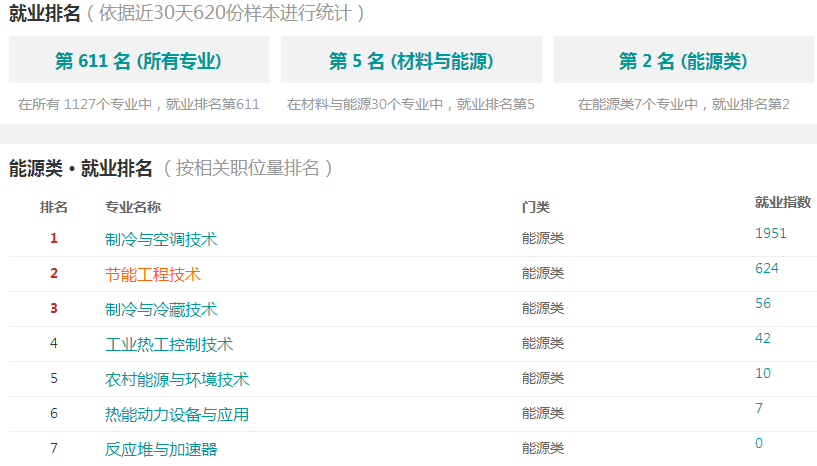Open the 制冷与冷藏技术 major link
Viewport: 817px width, 466px height.
click(x=161, y=309)
